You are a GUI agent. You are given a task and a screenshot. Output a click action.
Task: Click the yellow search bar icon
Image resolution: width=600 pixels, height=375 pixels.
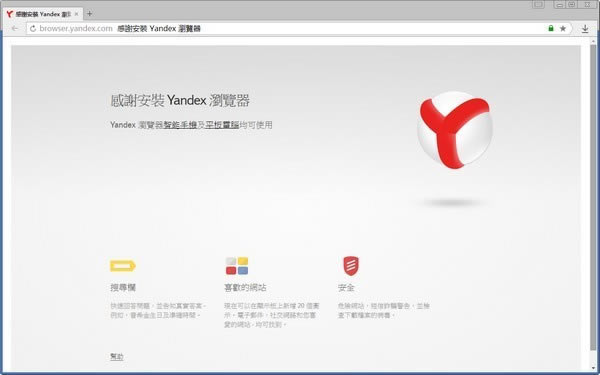[x=122, y=266]
